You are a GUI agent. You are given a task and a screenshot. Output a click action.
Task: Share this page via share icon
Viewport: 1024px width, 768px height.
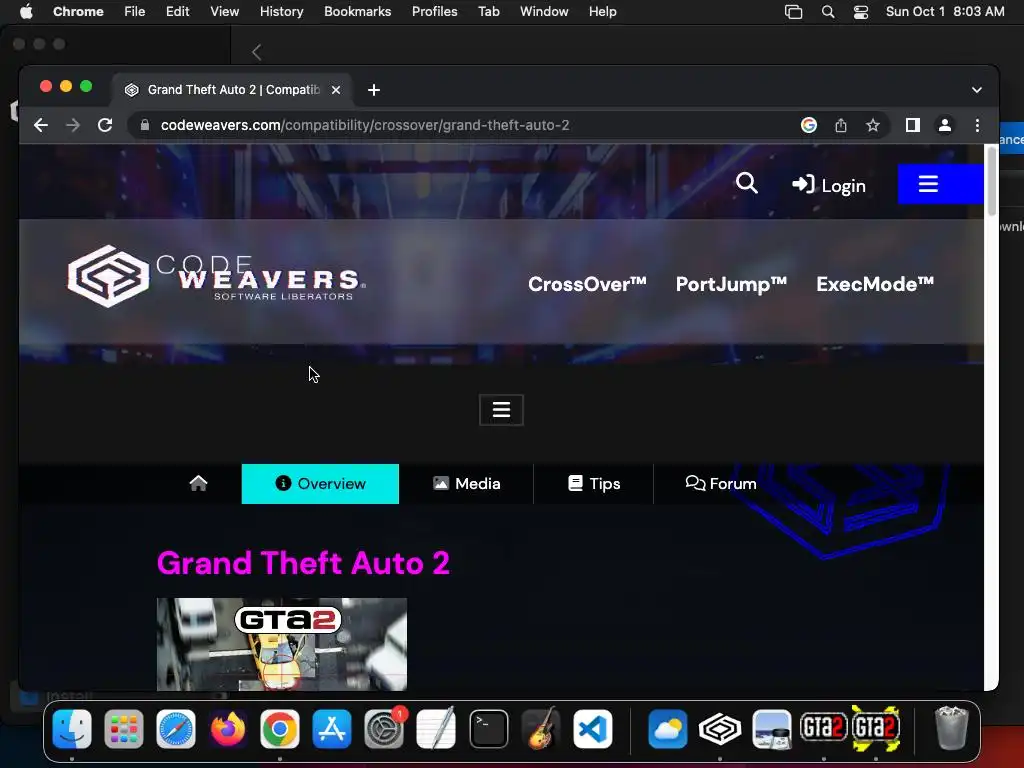tap(841, 125)
